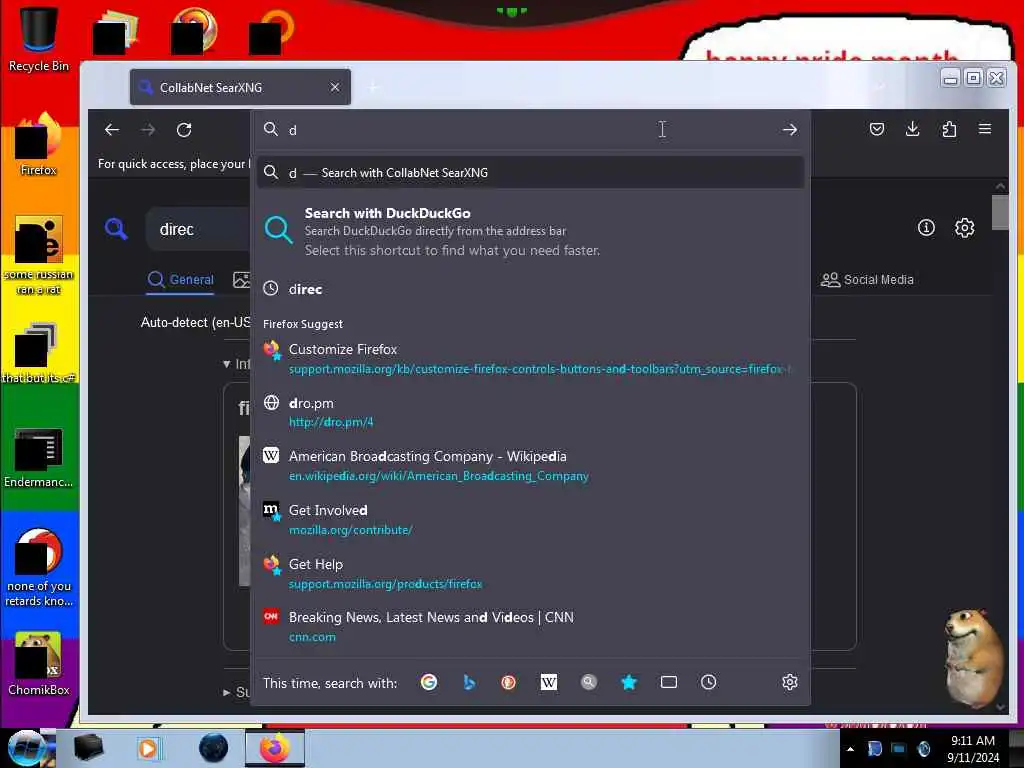Screen dimensions: 1024x768
Task: Click the page vertical scrollbar thumb
Action: [x=1000, y=212]
